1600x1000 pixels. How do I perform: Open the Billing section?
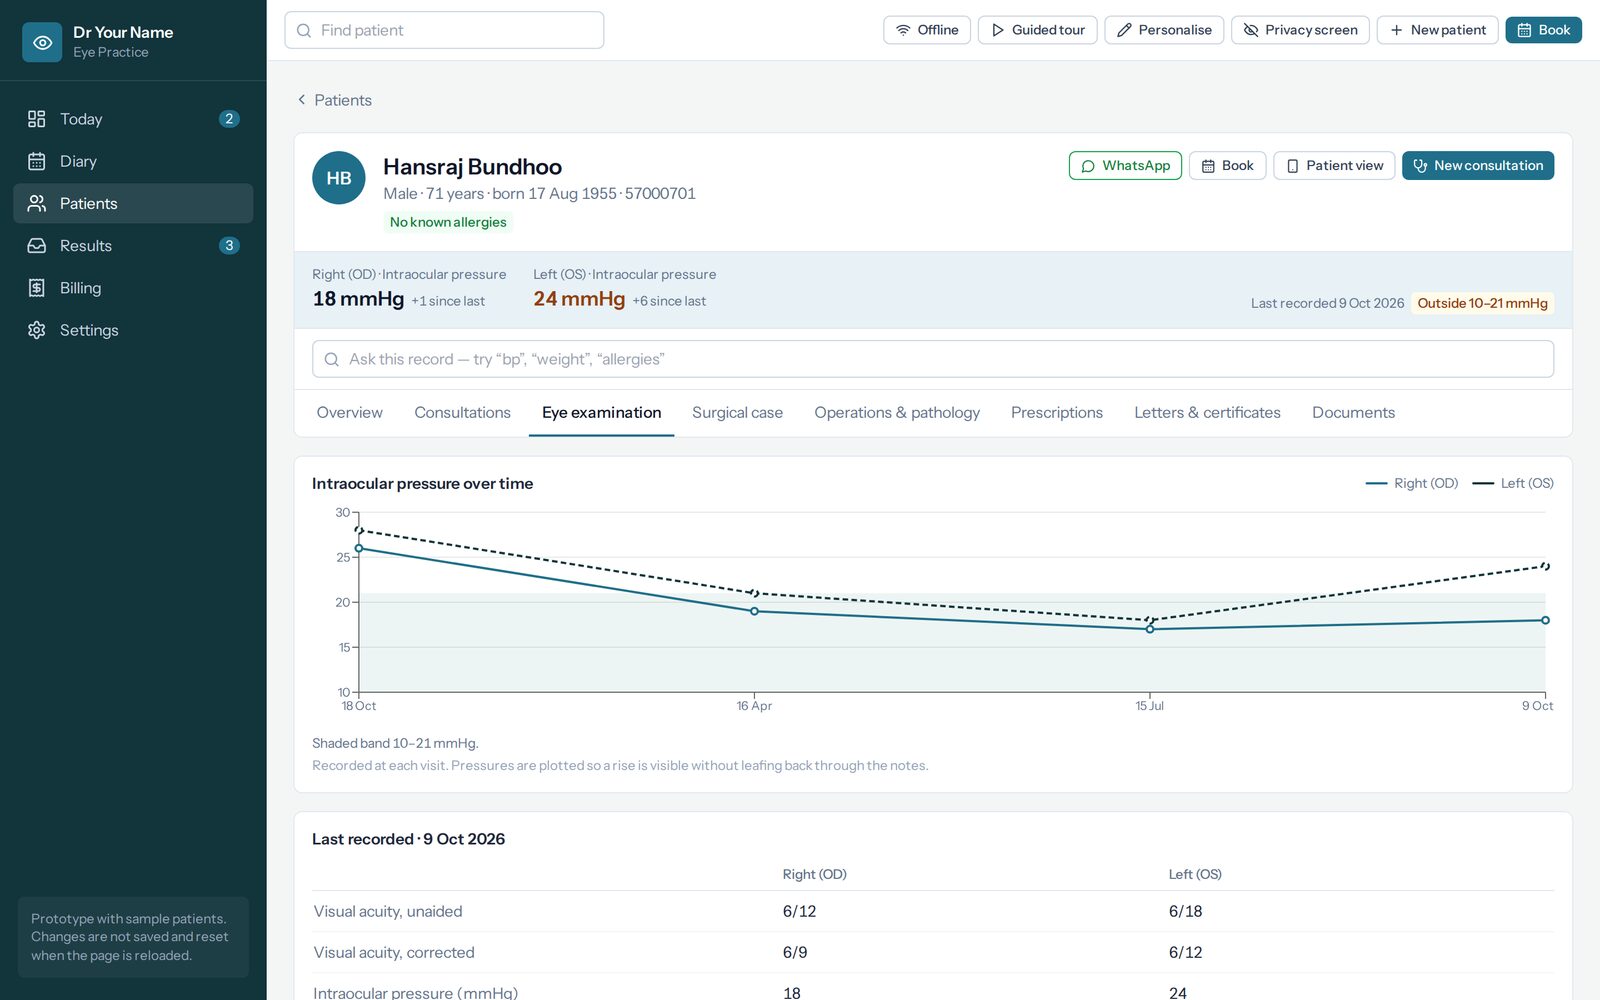[133, 288]
